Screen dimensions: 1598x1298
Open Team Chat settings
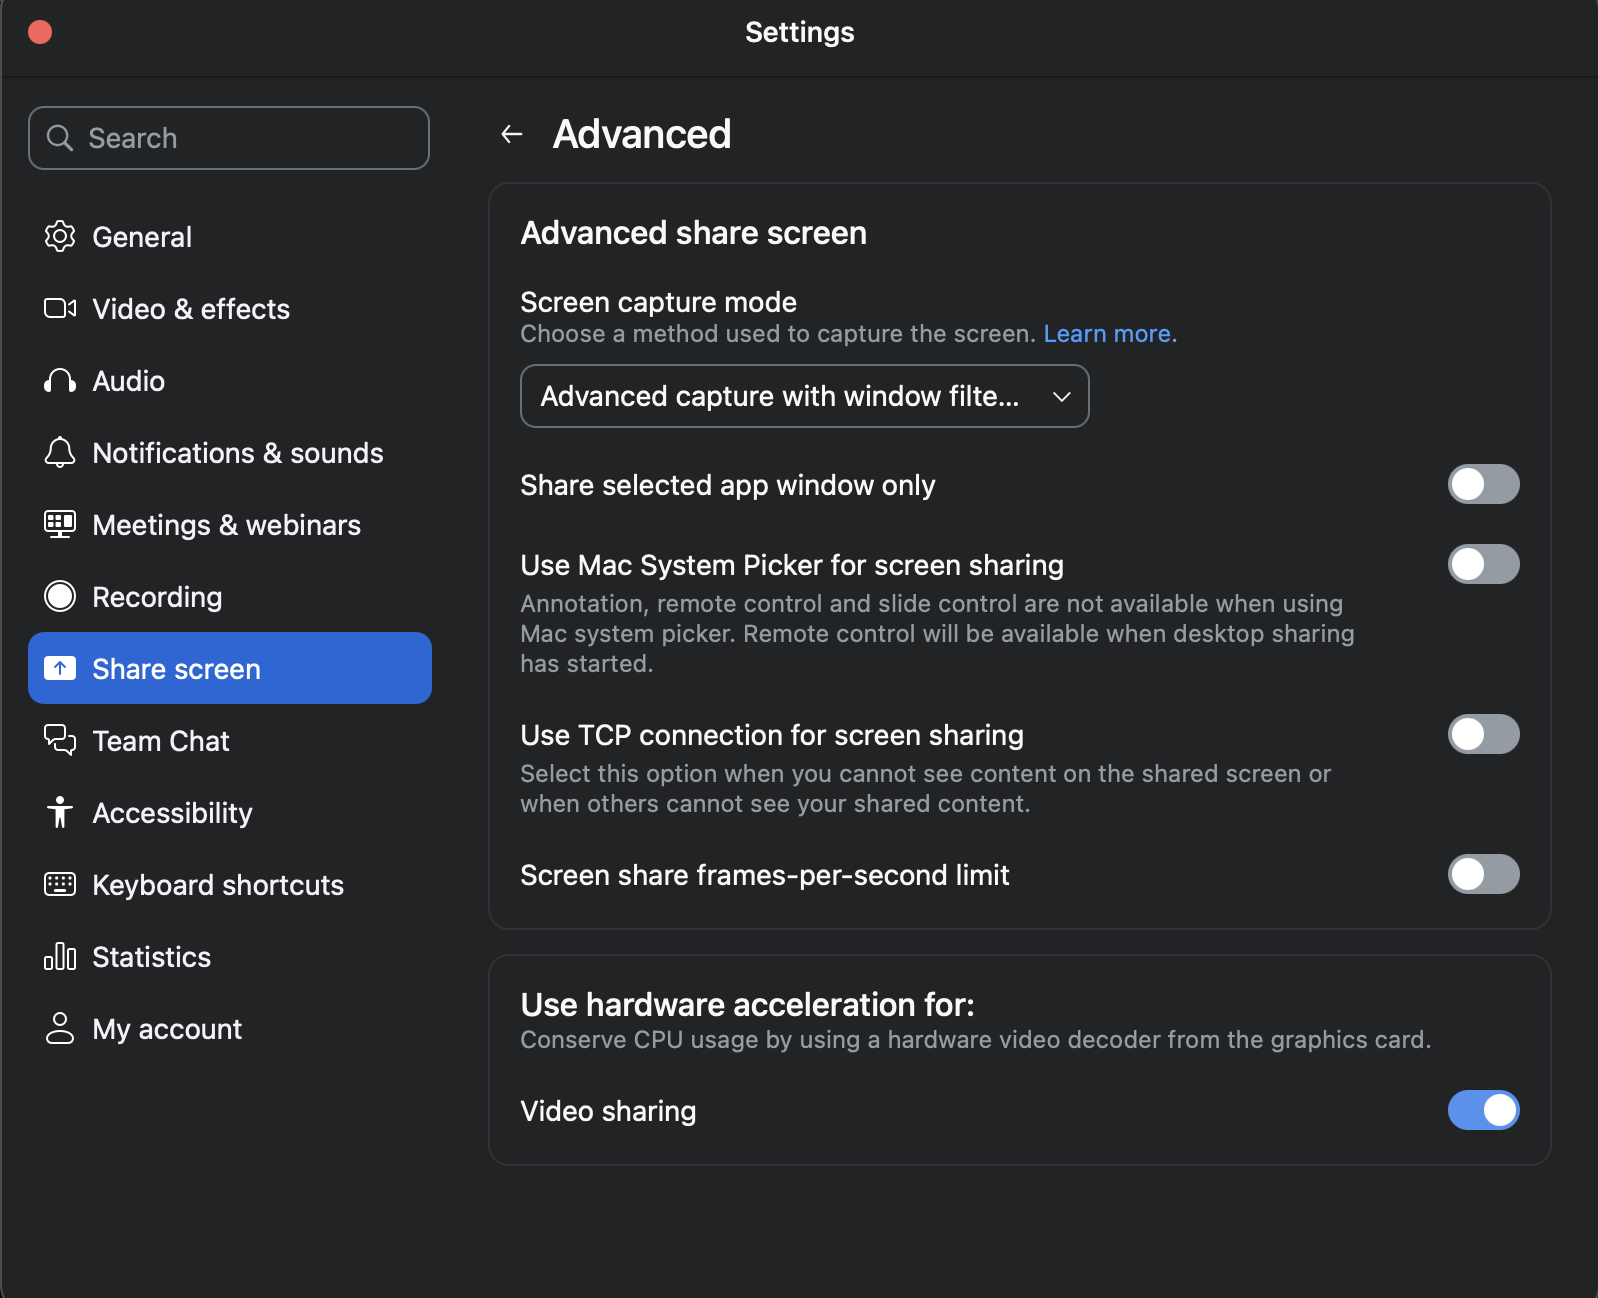230,741
